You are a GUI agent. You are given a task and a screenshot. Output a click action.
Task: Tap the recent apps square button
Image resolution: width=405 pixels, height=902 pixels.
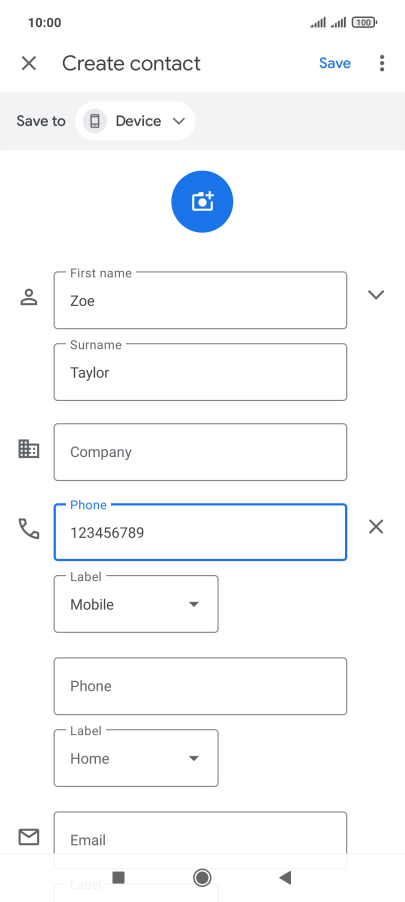[x=119, y=877]
